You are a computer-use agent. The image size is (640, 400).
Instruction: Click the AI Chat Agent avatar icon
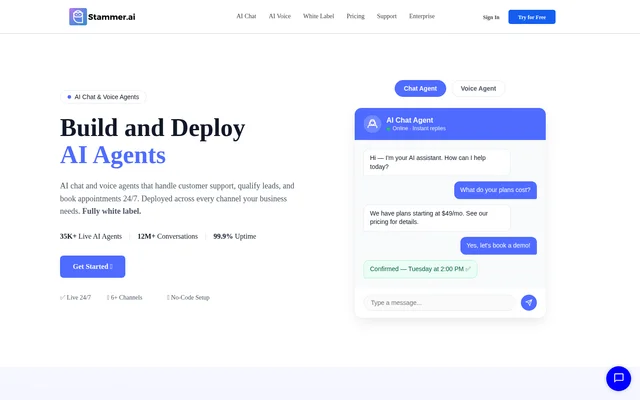[372, 124]
